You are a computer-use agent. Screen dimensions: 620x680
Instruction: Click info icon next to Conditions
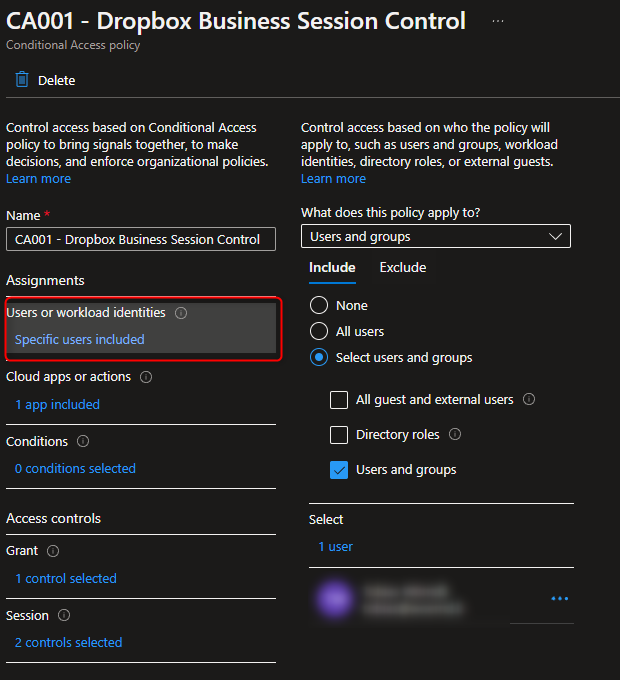pos(83,441)
